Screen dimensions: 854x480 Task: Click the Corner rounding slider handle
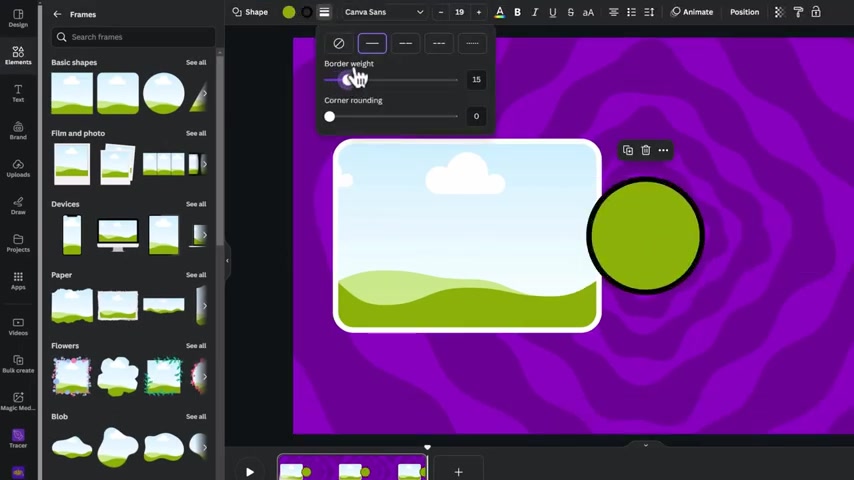pos(330,117)
